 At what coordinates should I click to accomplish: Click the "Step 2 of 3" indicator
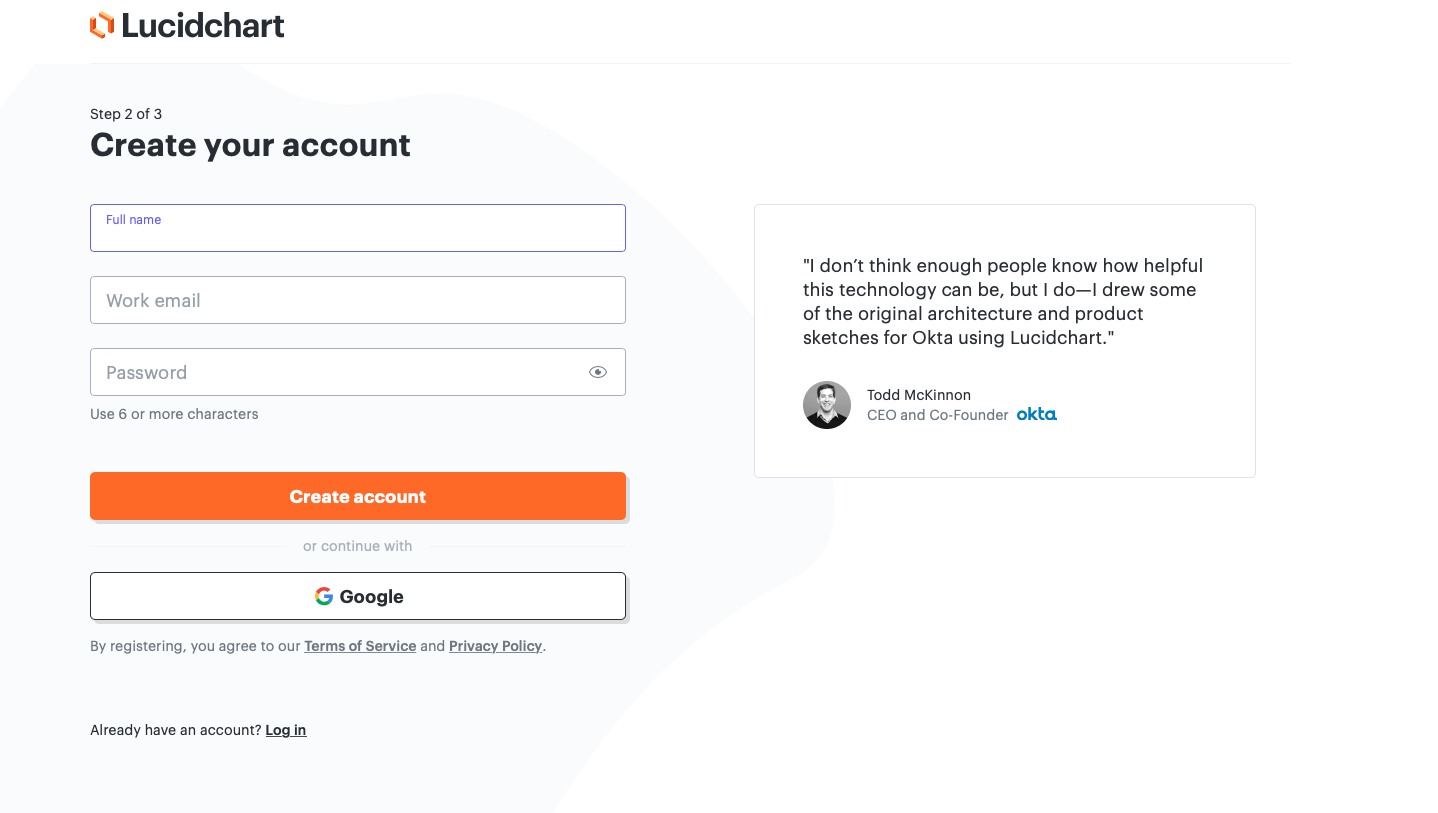coord(126,114)
